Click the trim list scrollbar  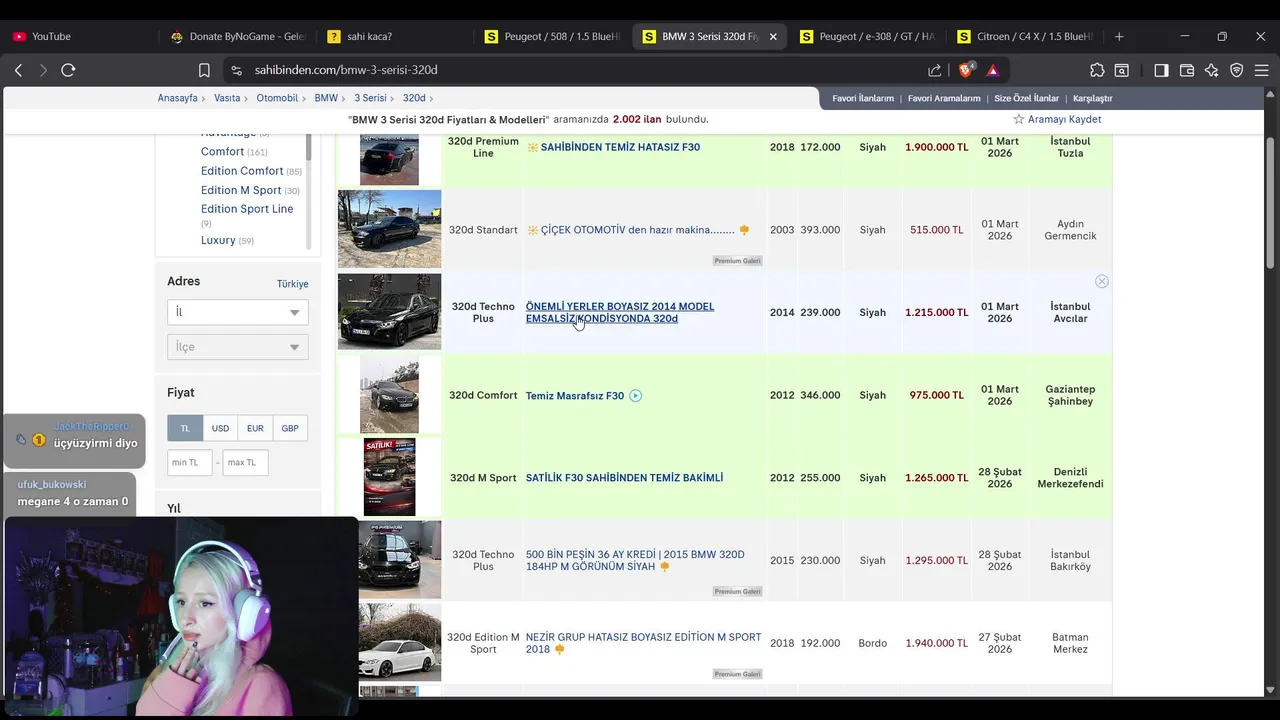309,146
